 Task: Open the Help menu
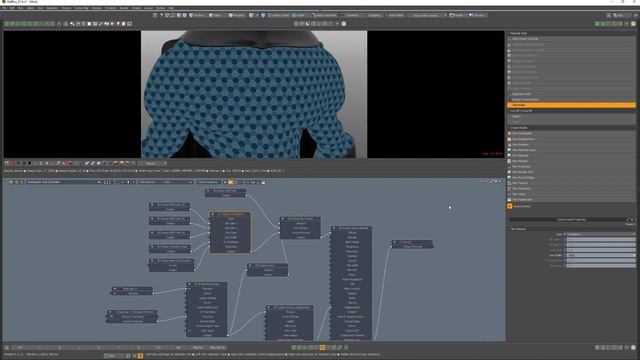point(171,8)
